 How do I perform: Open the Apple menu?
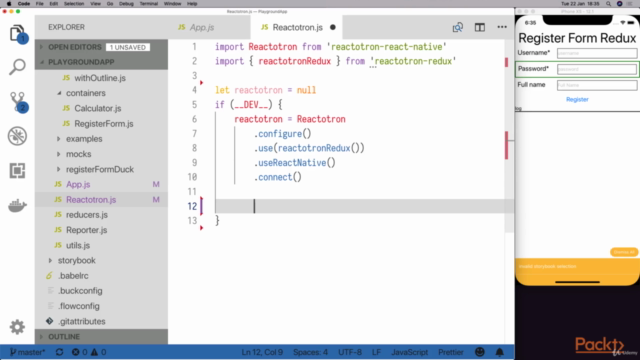[9, 4]
